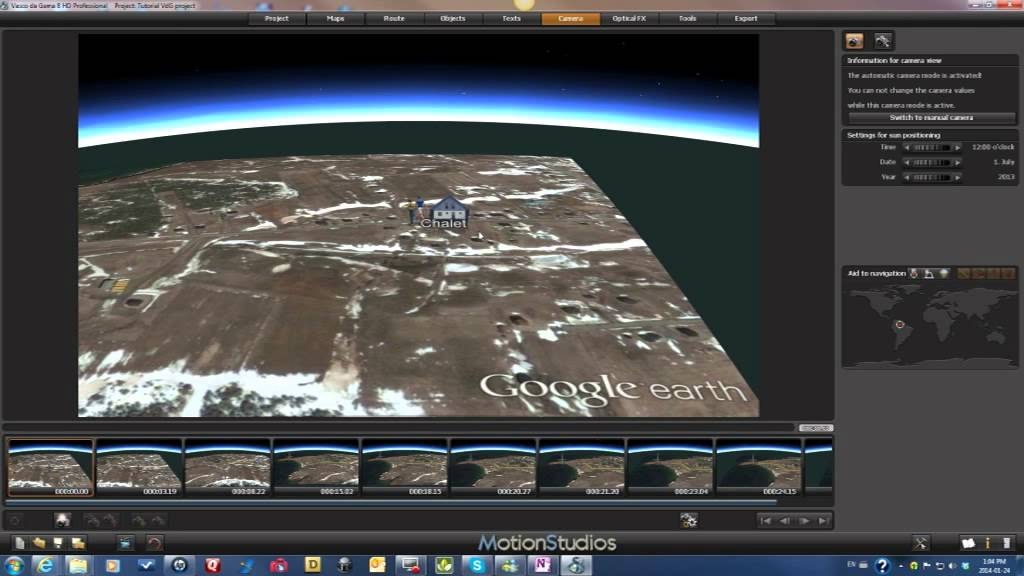Jump to the end of the animation
This screenshot has width=1024, height=576.
coord(824,520)
